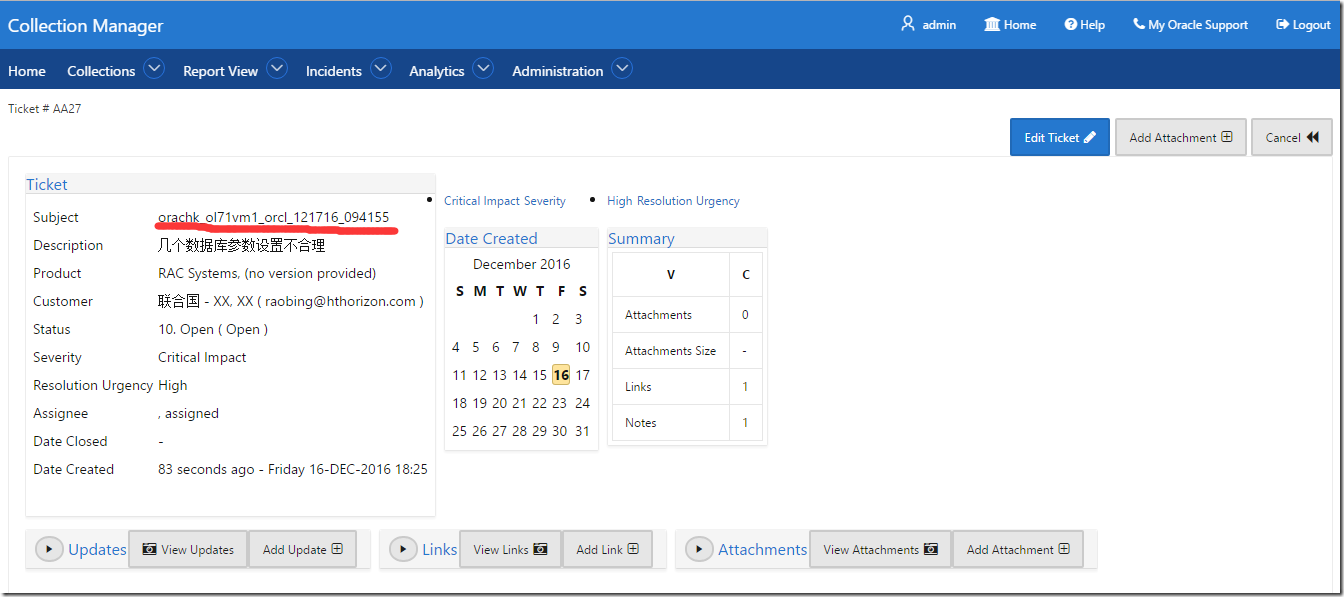
Task: Click the Links count value 1
Action: tap(745, 387)
